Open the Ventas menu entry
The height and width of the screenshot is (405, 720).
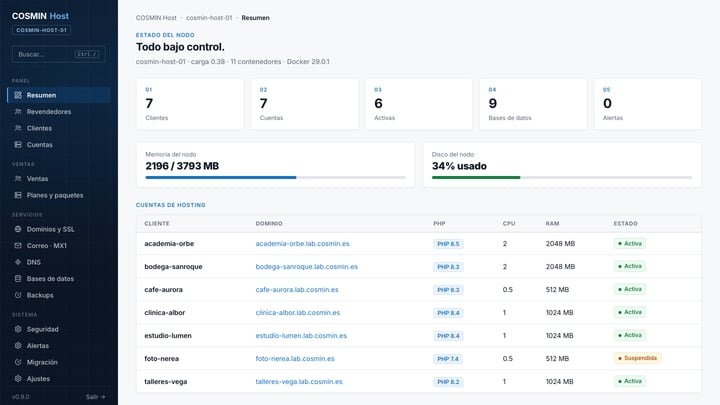tap(59, 179)
